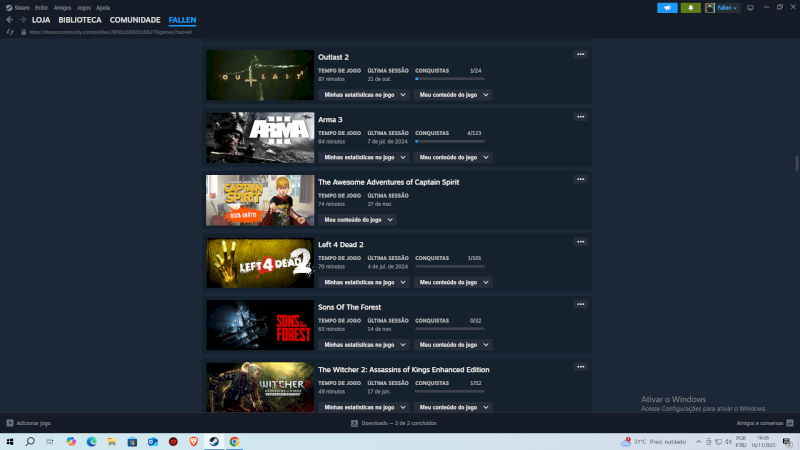
Task: Go to the LOJA tab
Action: [41, 20]
